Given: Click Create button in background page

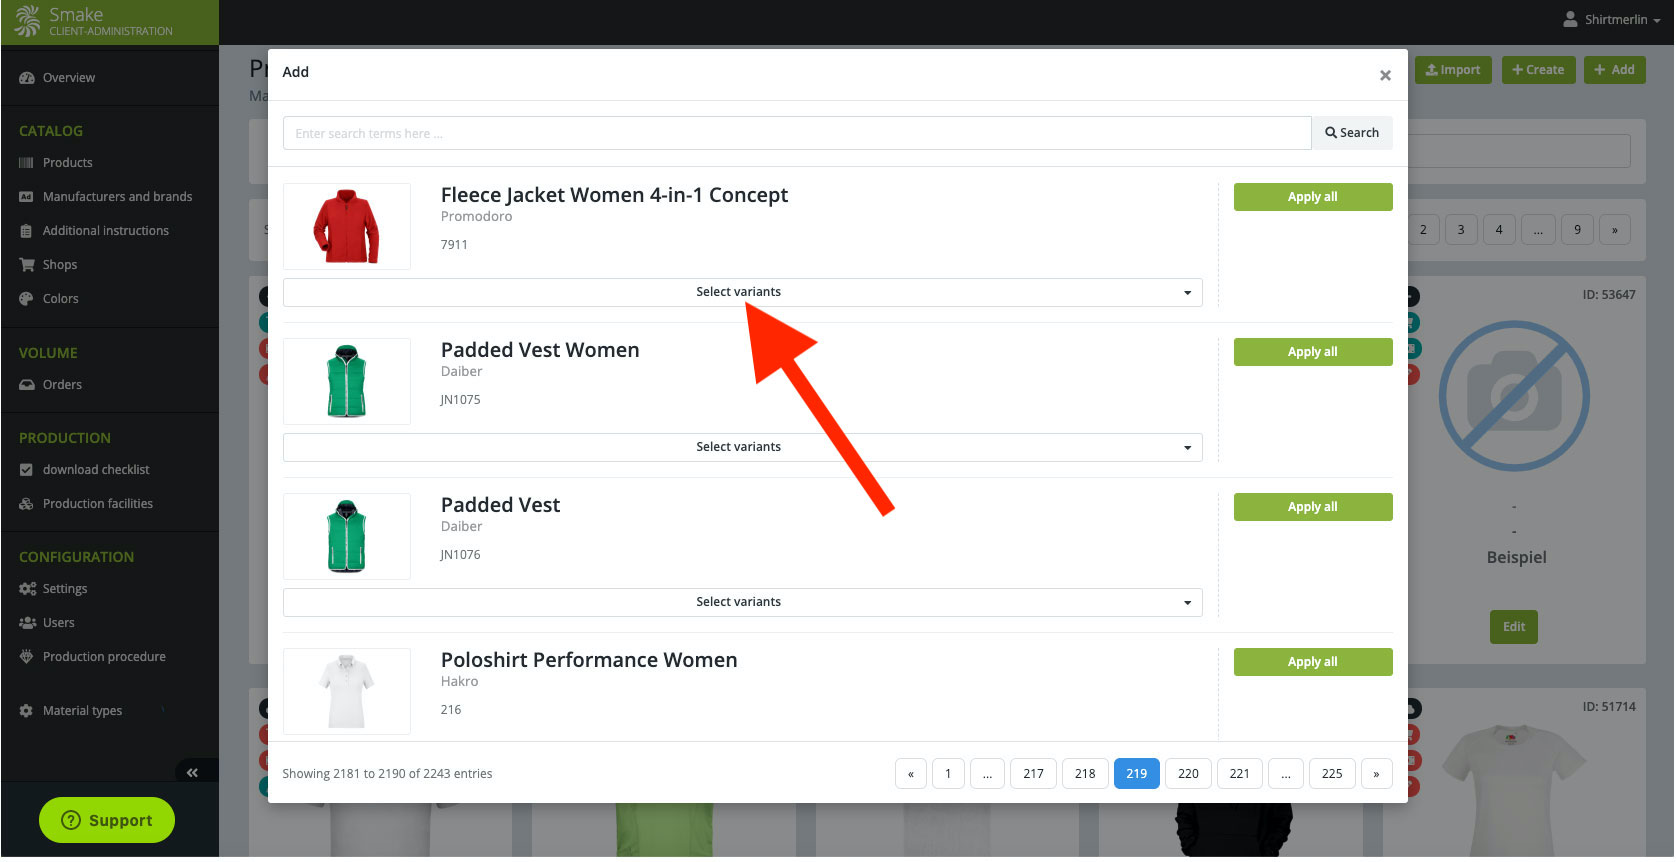Looking at the screenshot, I should point(1539,70).
